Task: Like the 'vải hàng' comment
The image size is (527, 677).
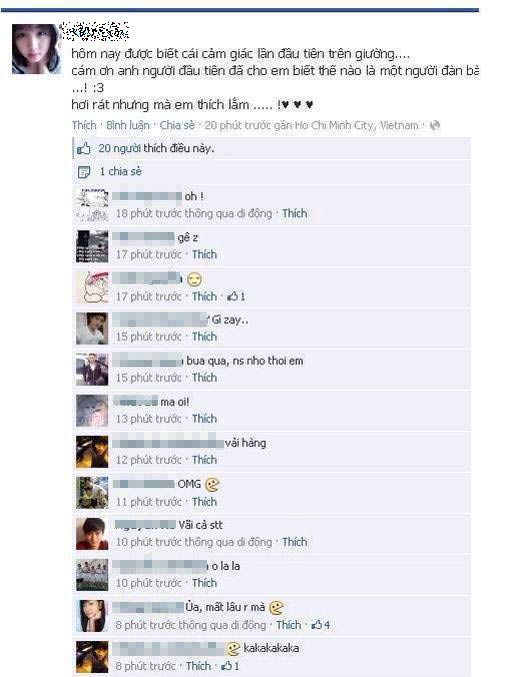Action: pos(204,460)
